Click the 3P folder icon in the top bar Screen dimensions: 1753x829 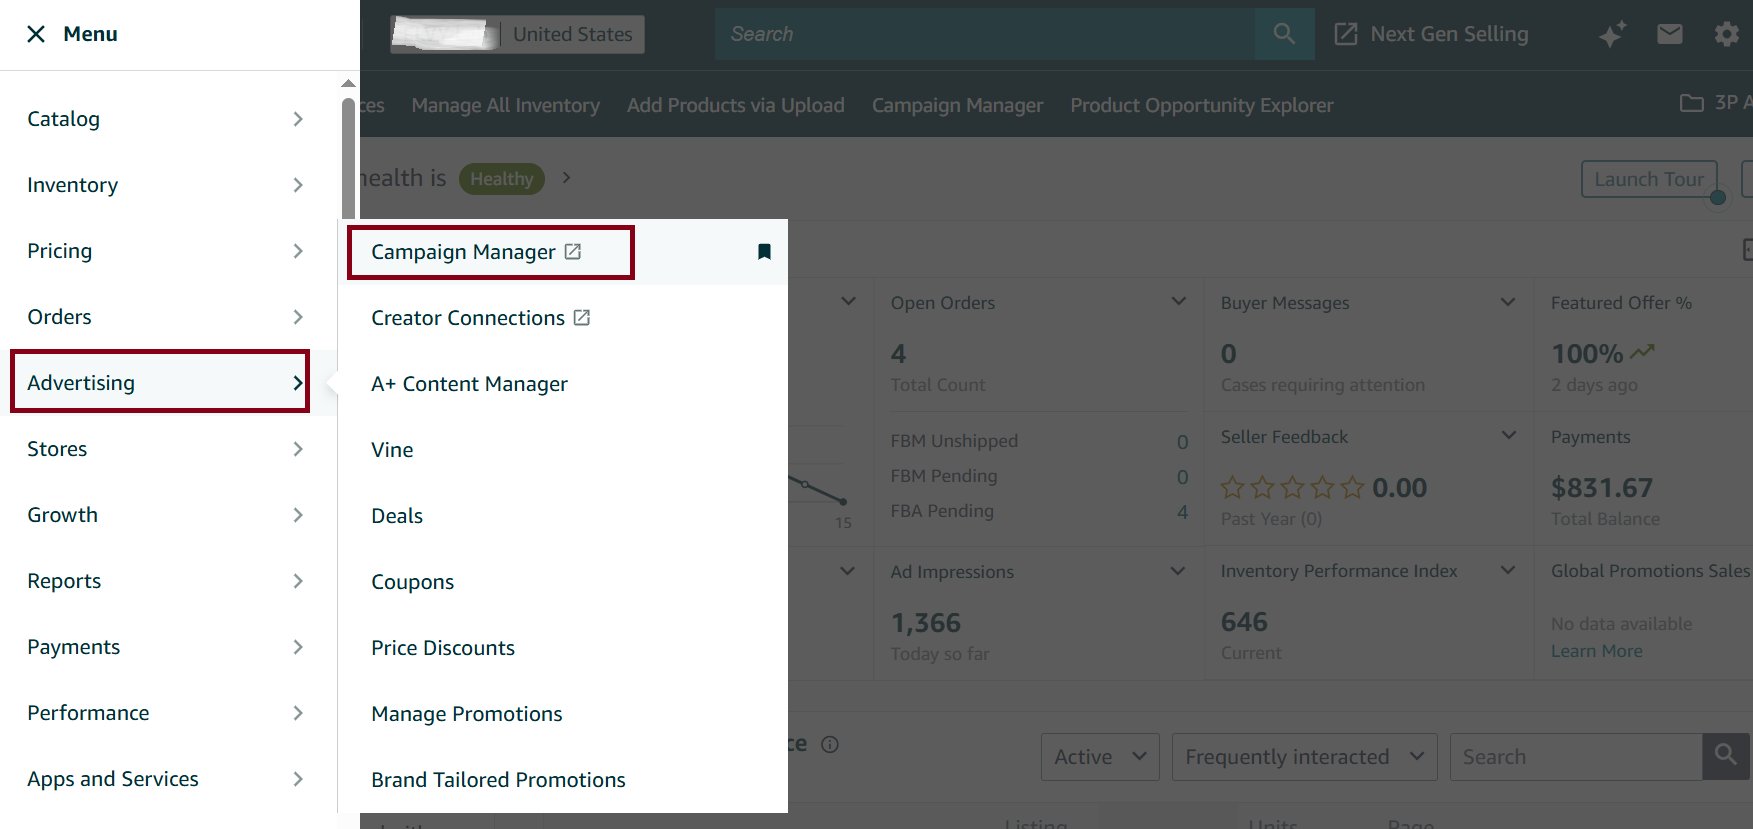(x=1692, y=103)
